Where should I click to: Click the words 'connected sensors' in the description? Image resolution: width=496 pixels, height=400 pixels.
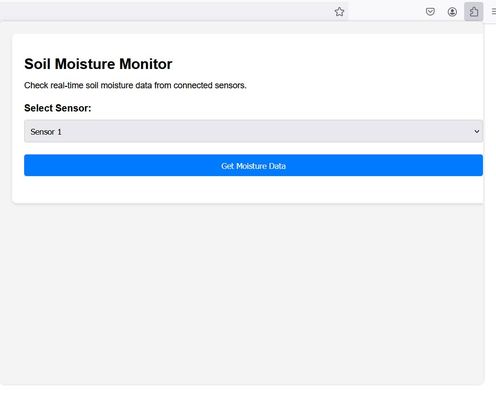210,85
